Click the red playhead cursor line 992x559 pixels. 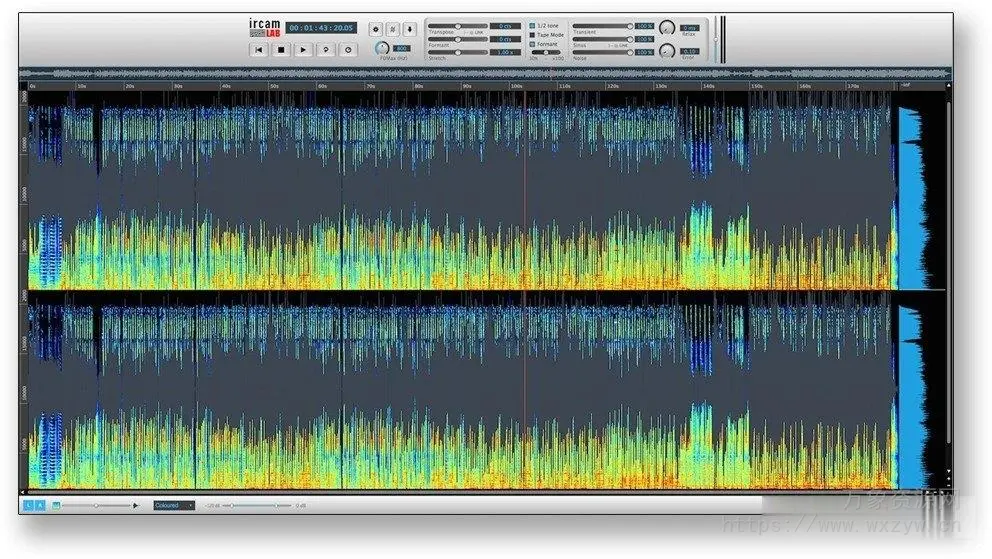pyautogui.click(x=524, y=290)
